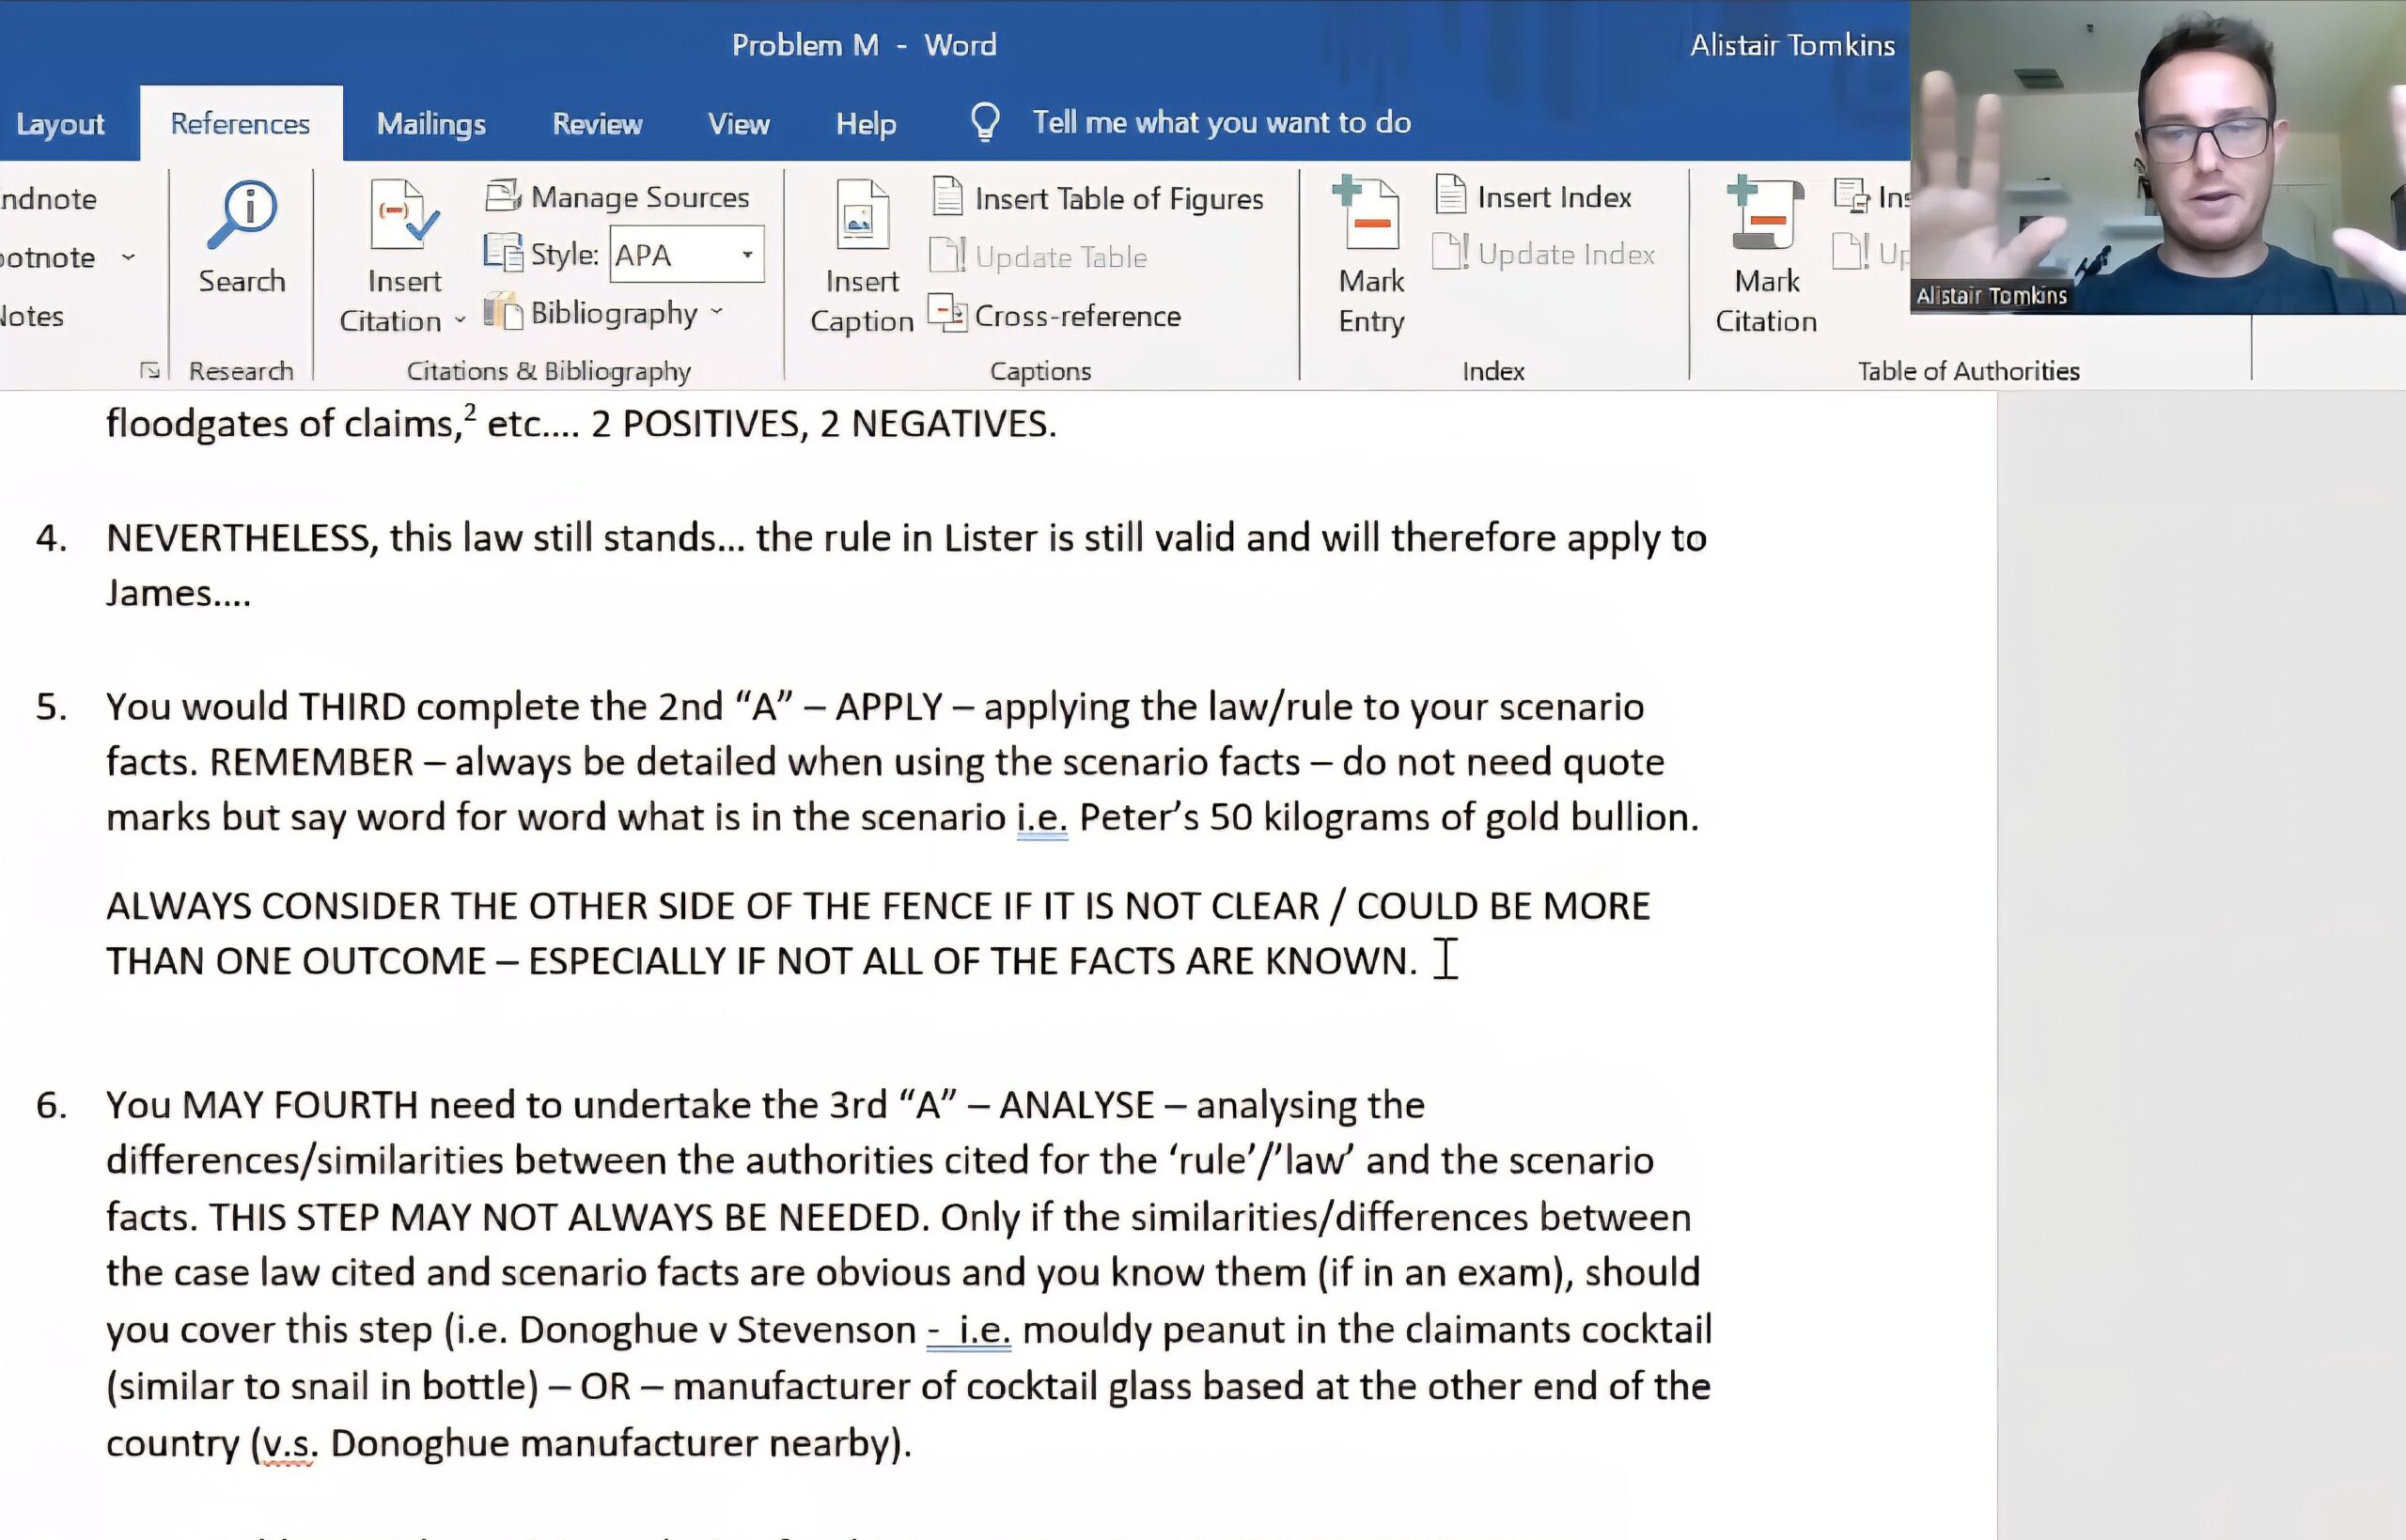Click the Alistair Tomkins account name
Viewport: 2406px width, 1540px height.
1792,45
